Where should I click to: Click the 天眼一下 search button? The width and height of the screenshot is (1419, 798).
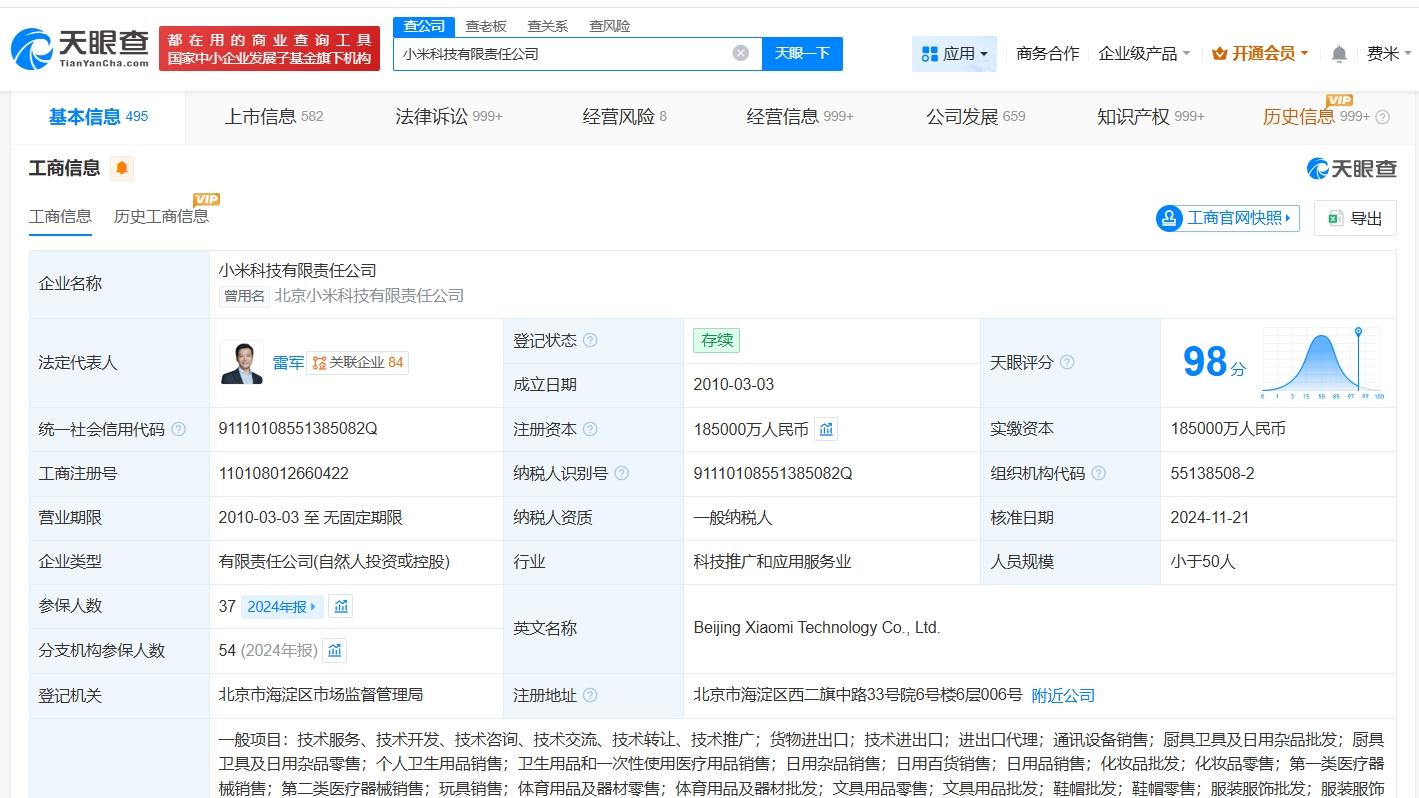(802, 53)
